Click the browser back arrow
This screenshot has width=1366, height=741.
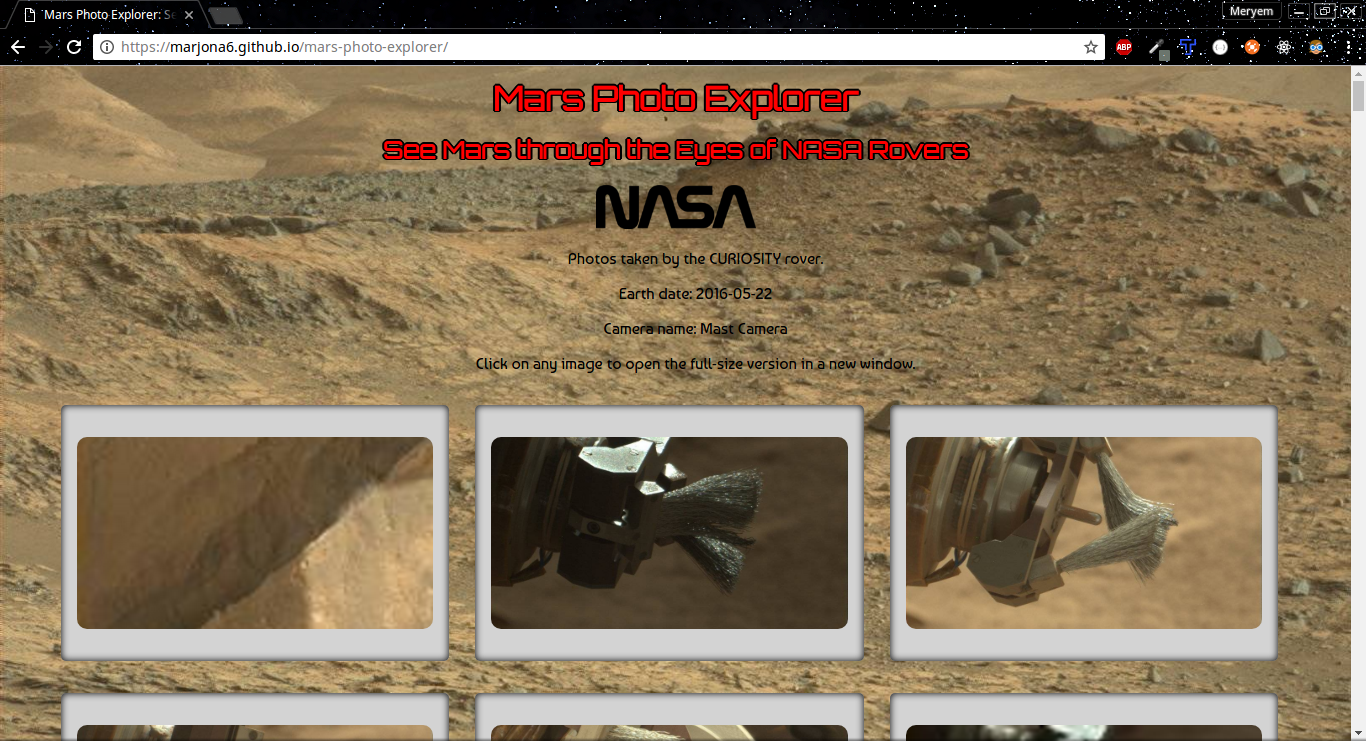click(18, 47)
